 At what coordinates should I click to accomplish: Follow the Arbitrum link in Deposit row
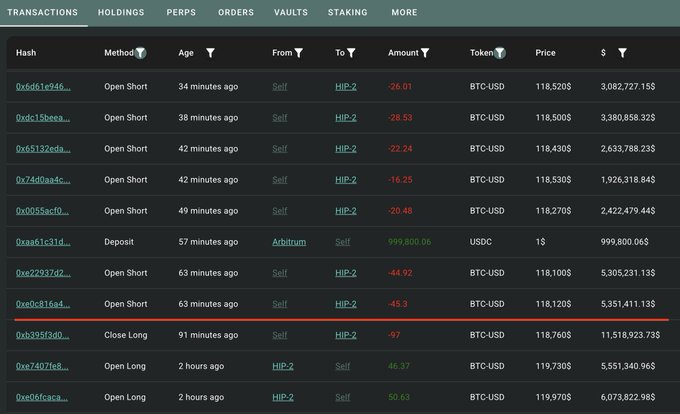point(289,242)
